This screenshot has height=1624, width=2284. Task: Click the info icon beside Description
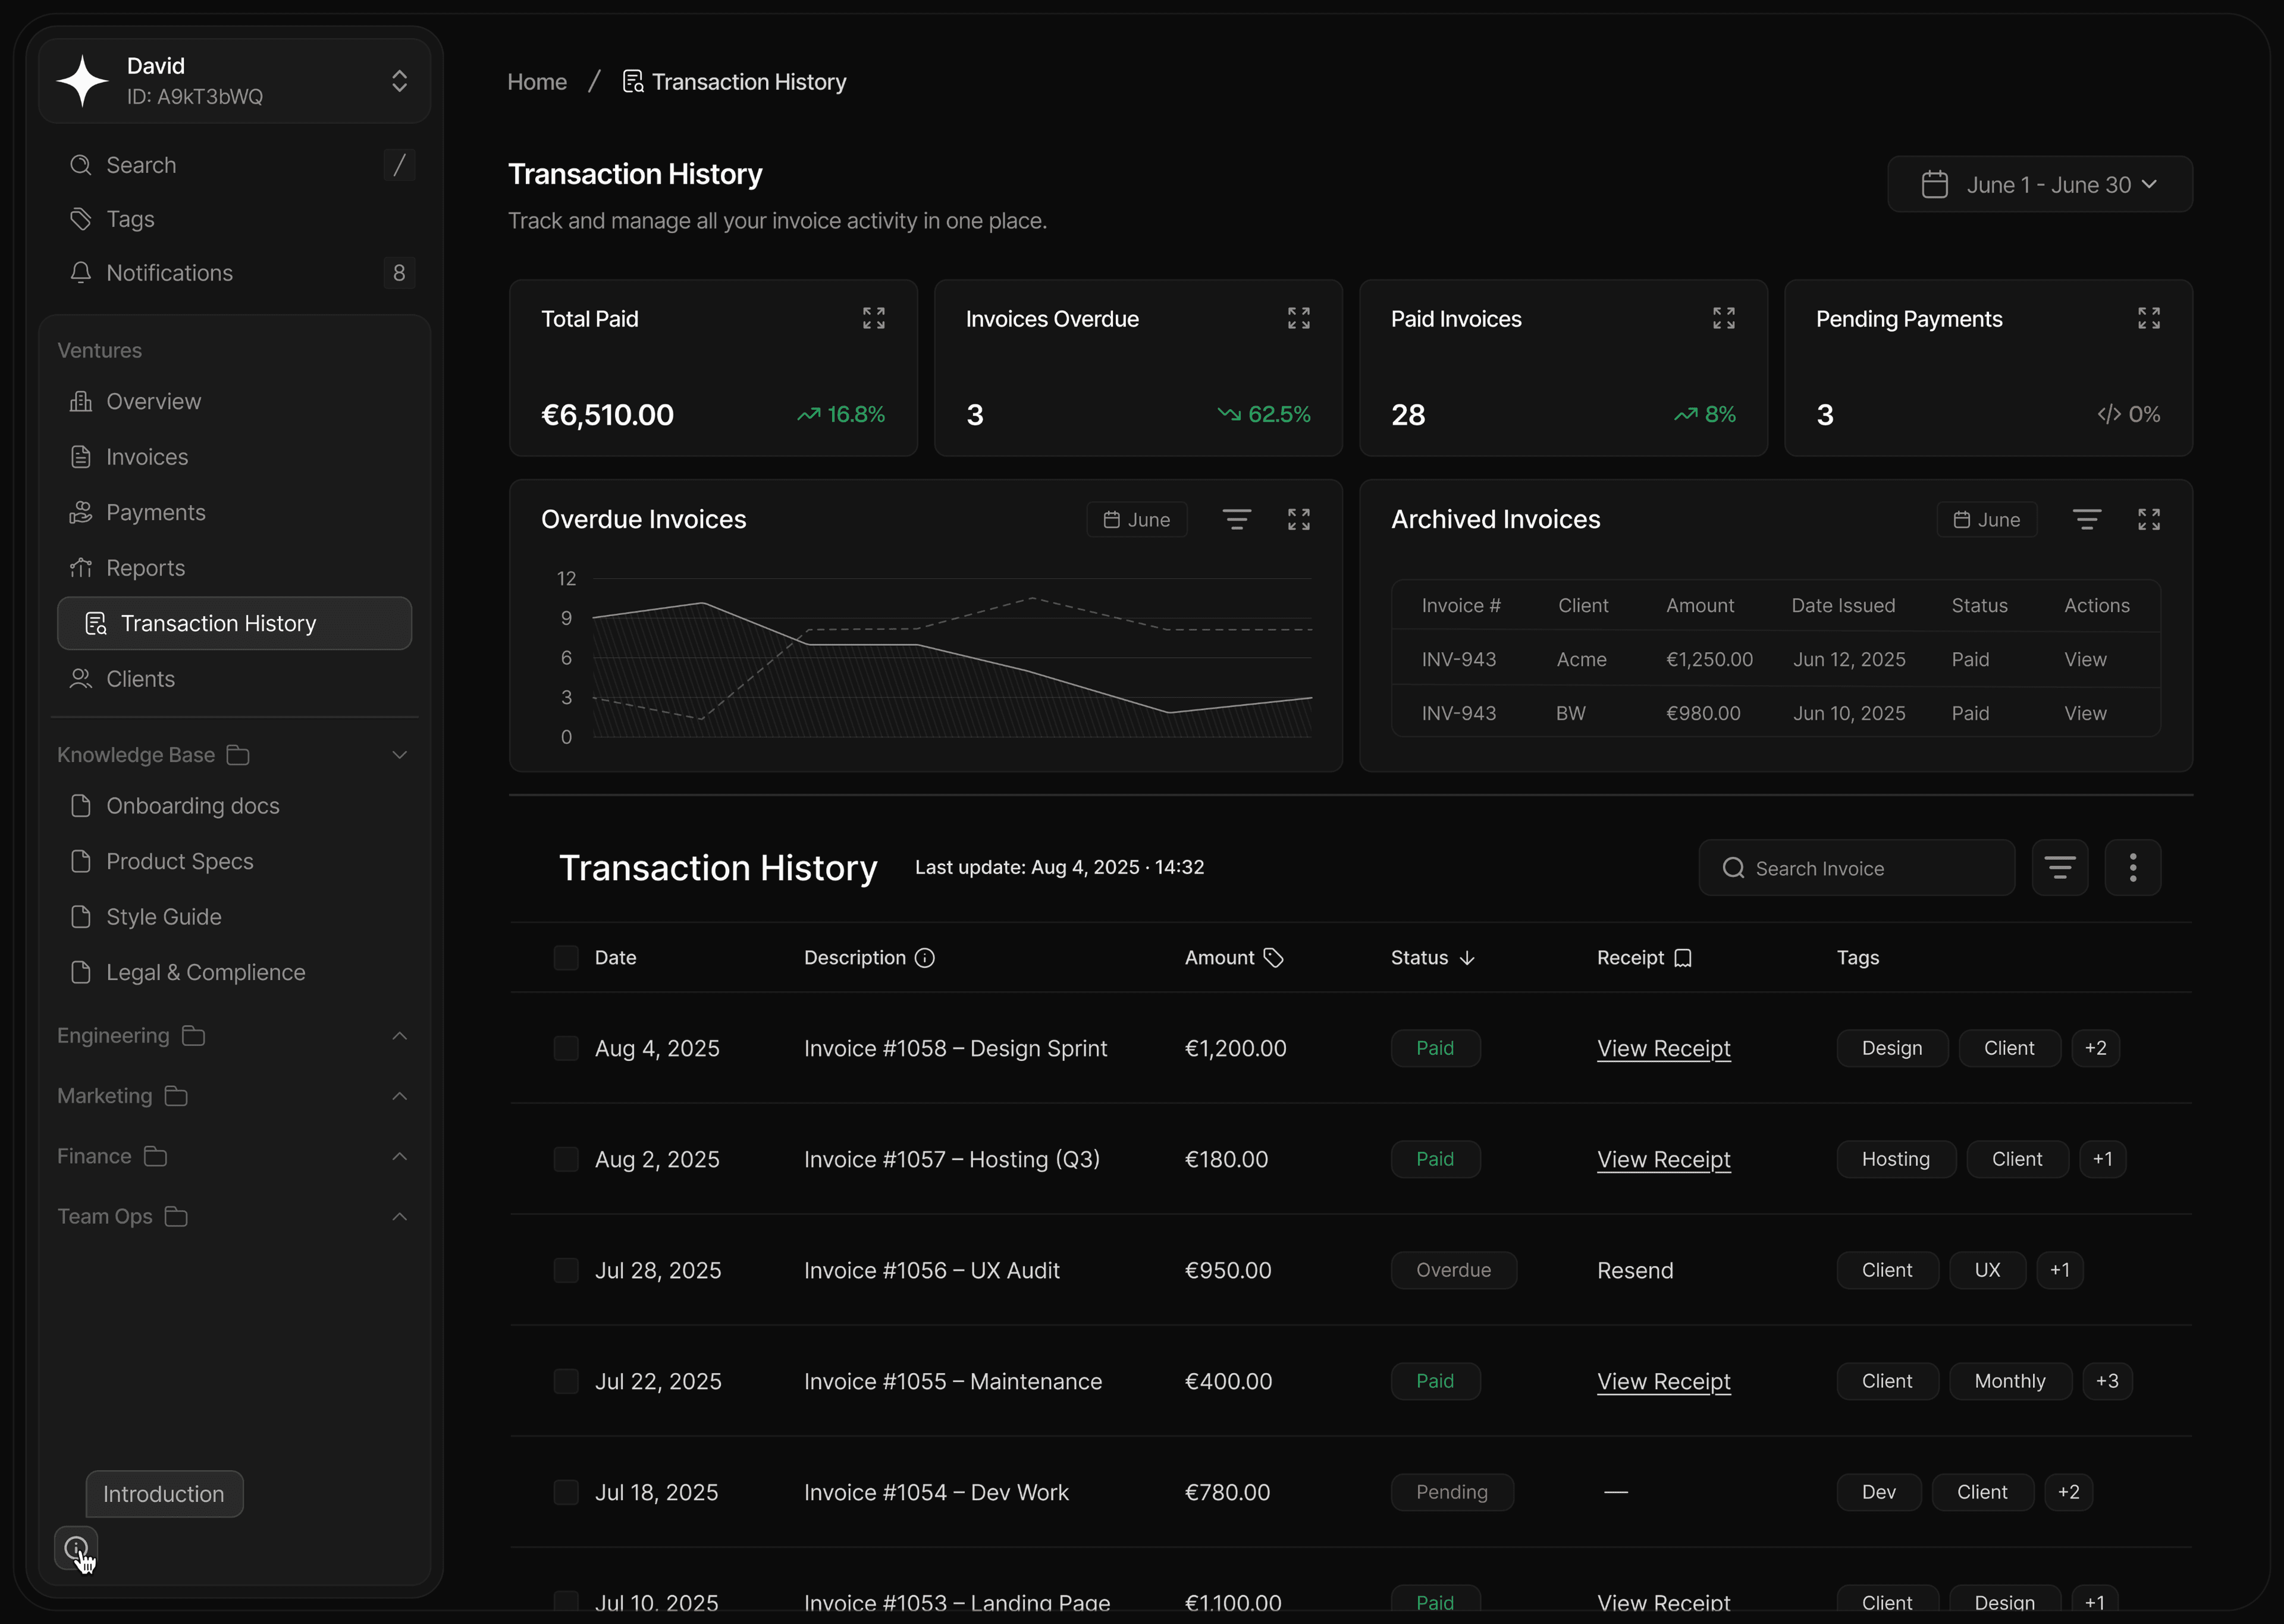(x=925, y=958)
